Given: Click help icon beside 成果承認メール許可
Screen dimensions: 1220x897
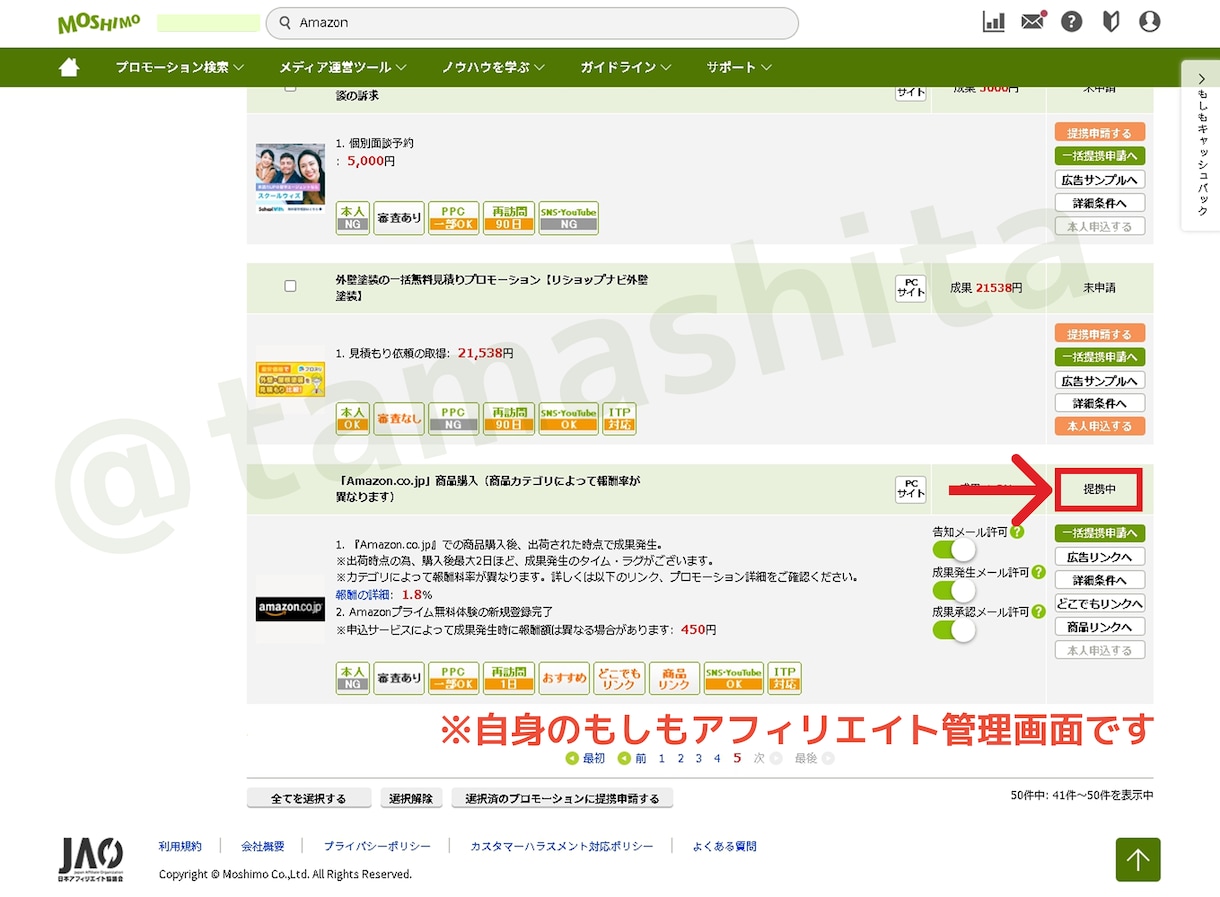Looking at the screenshot, I should pos(1038,611).
